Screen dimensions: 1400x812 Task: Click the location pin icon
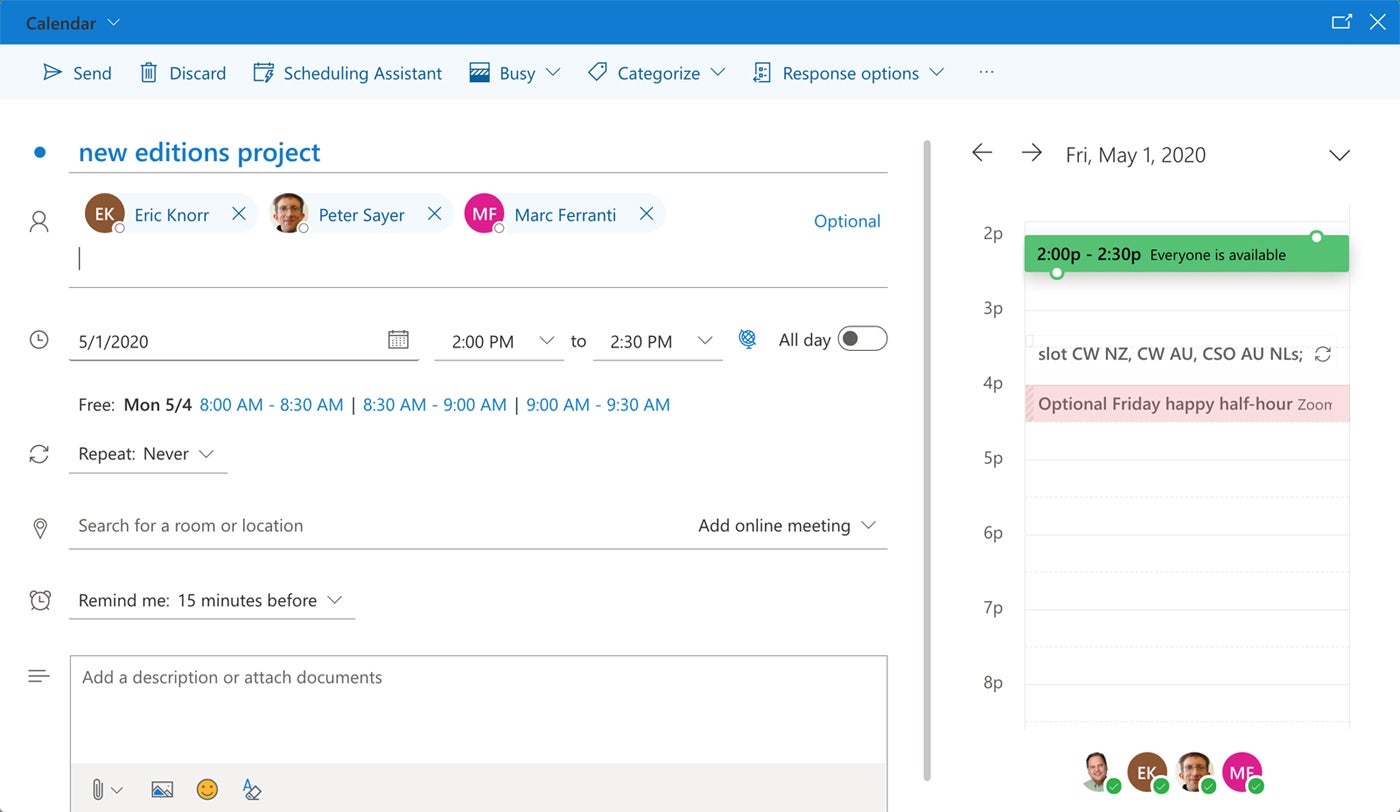point(40,528)
